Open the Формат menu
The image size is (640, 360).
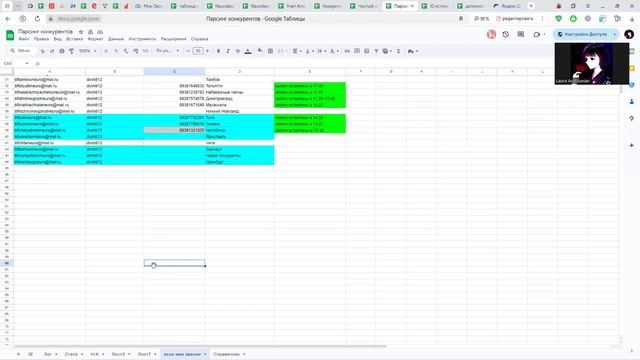[x=96, y=39]
